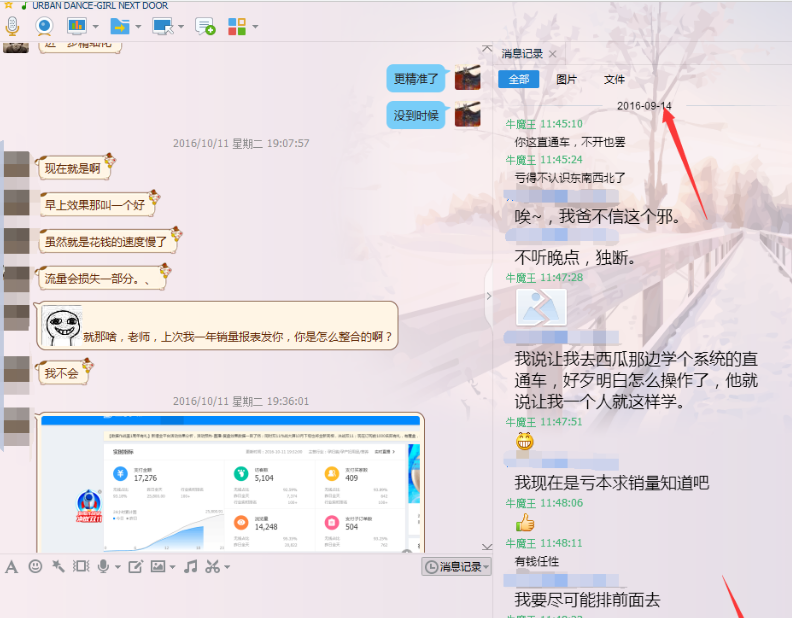The width and height of the screenshot is (792, 618).
Task: Click the URBAN DANCE-GIRL NEXT DOOR title
Action: pyautogui.click(x=100, y=6)
